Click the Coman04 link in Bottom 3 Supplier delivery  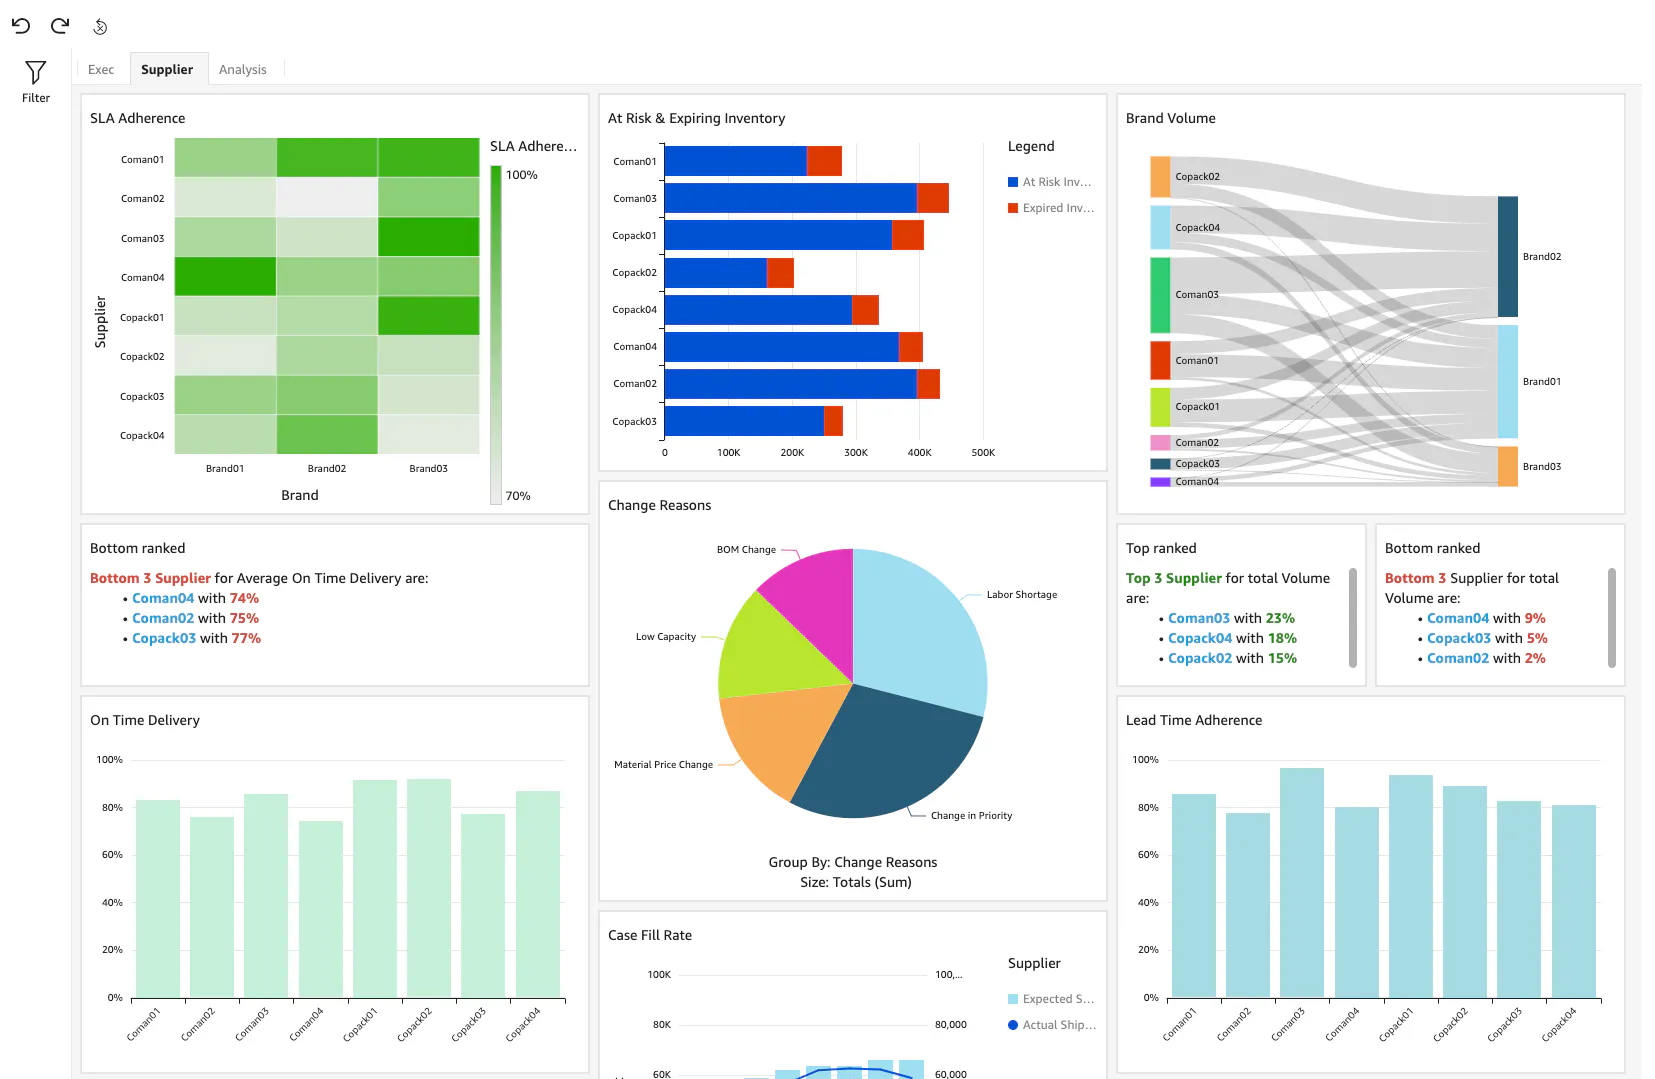(163, 598)
